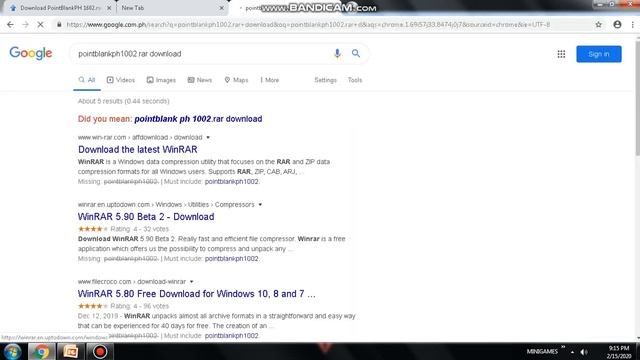This screenshot has height=360, width=640.
Task: Select the All results tab
Action: pyautogui.click(x=87, y=80)
